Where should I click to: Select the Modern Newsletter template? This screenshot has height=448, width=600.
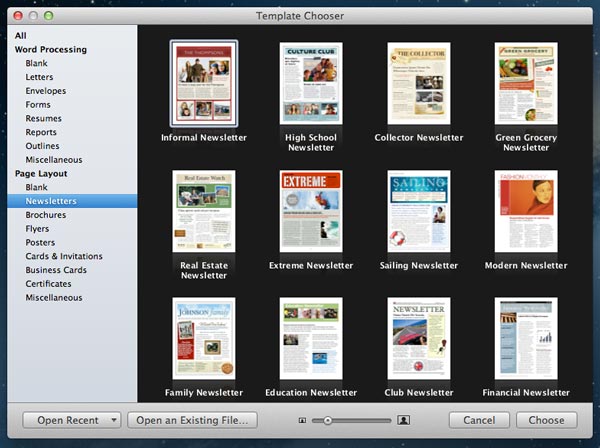point(526,211)
